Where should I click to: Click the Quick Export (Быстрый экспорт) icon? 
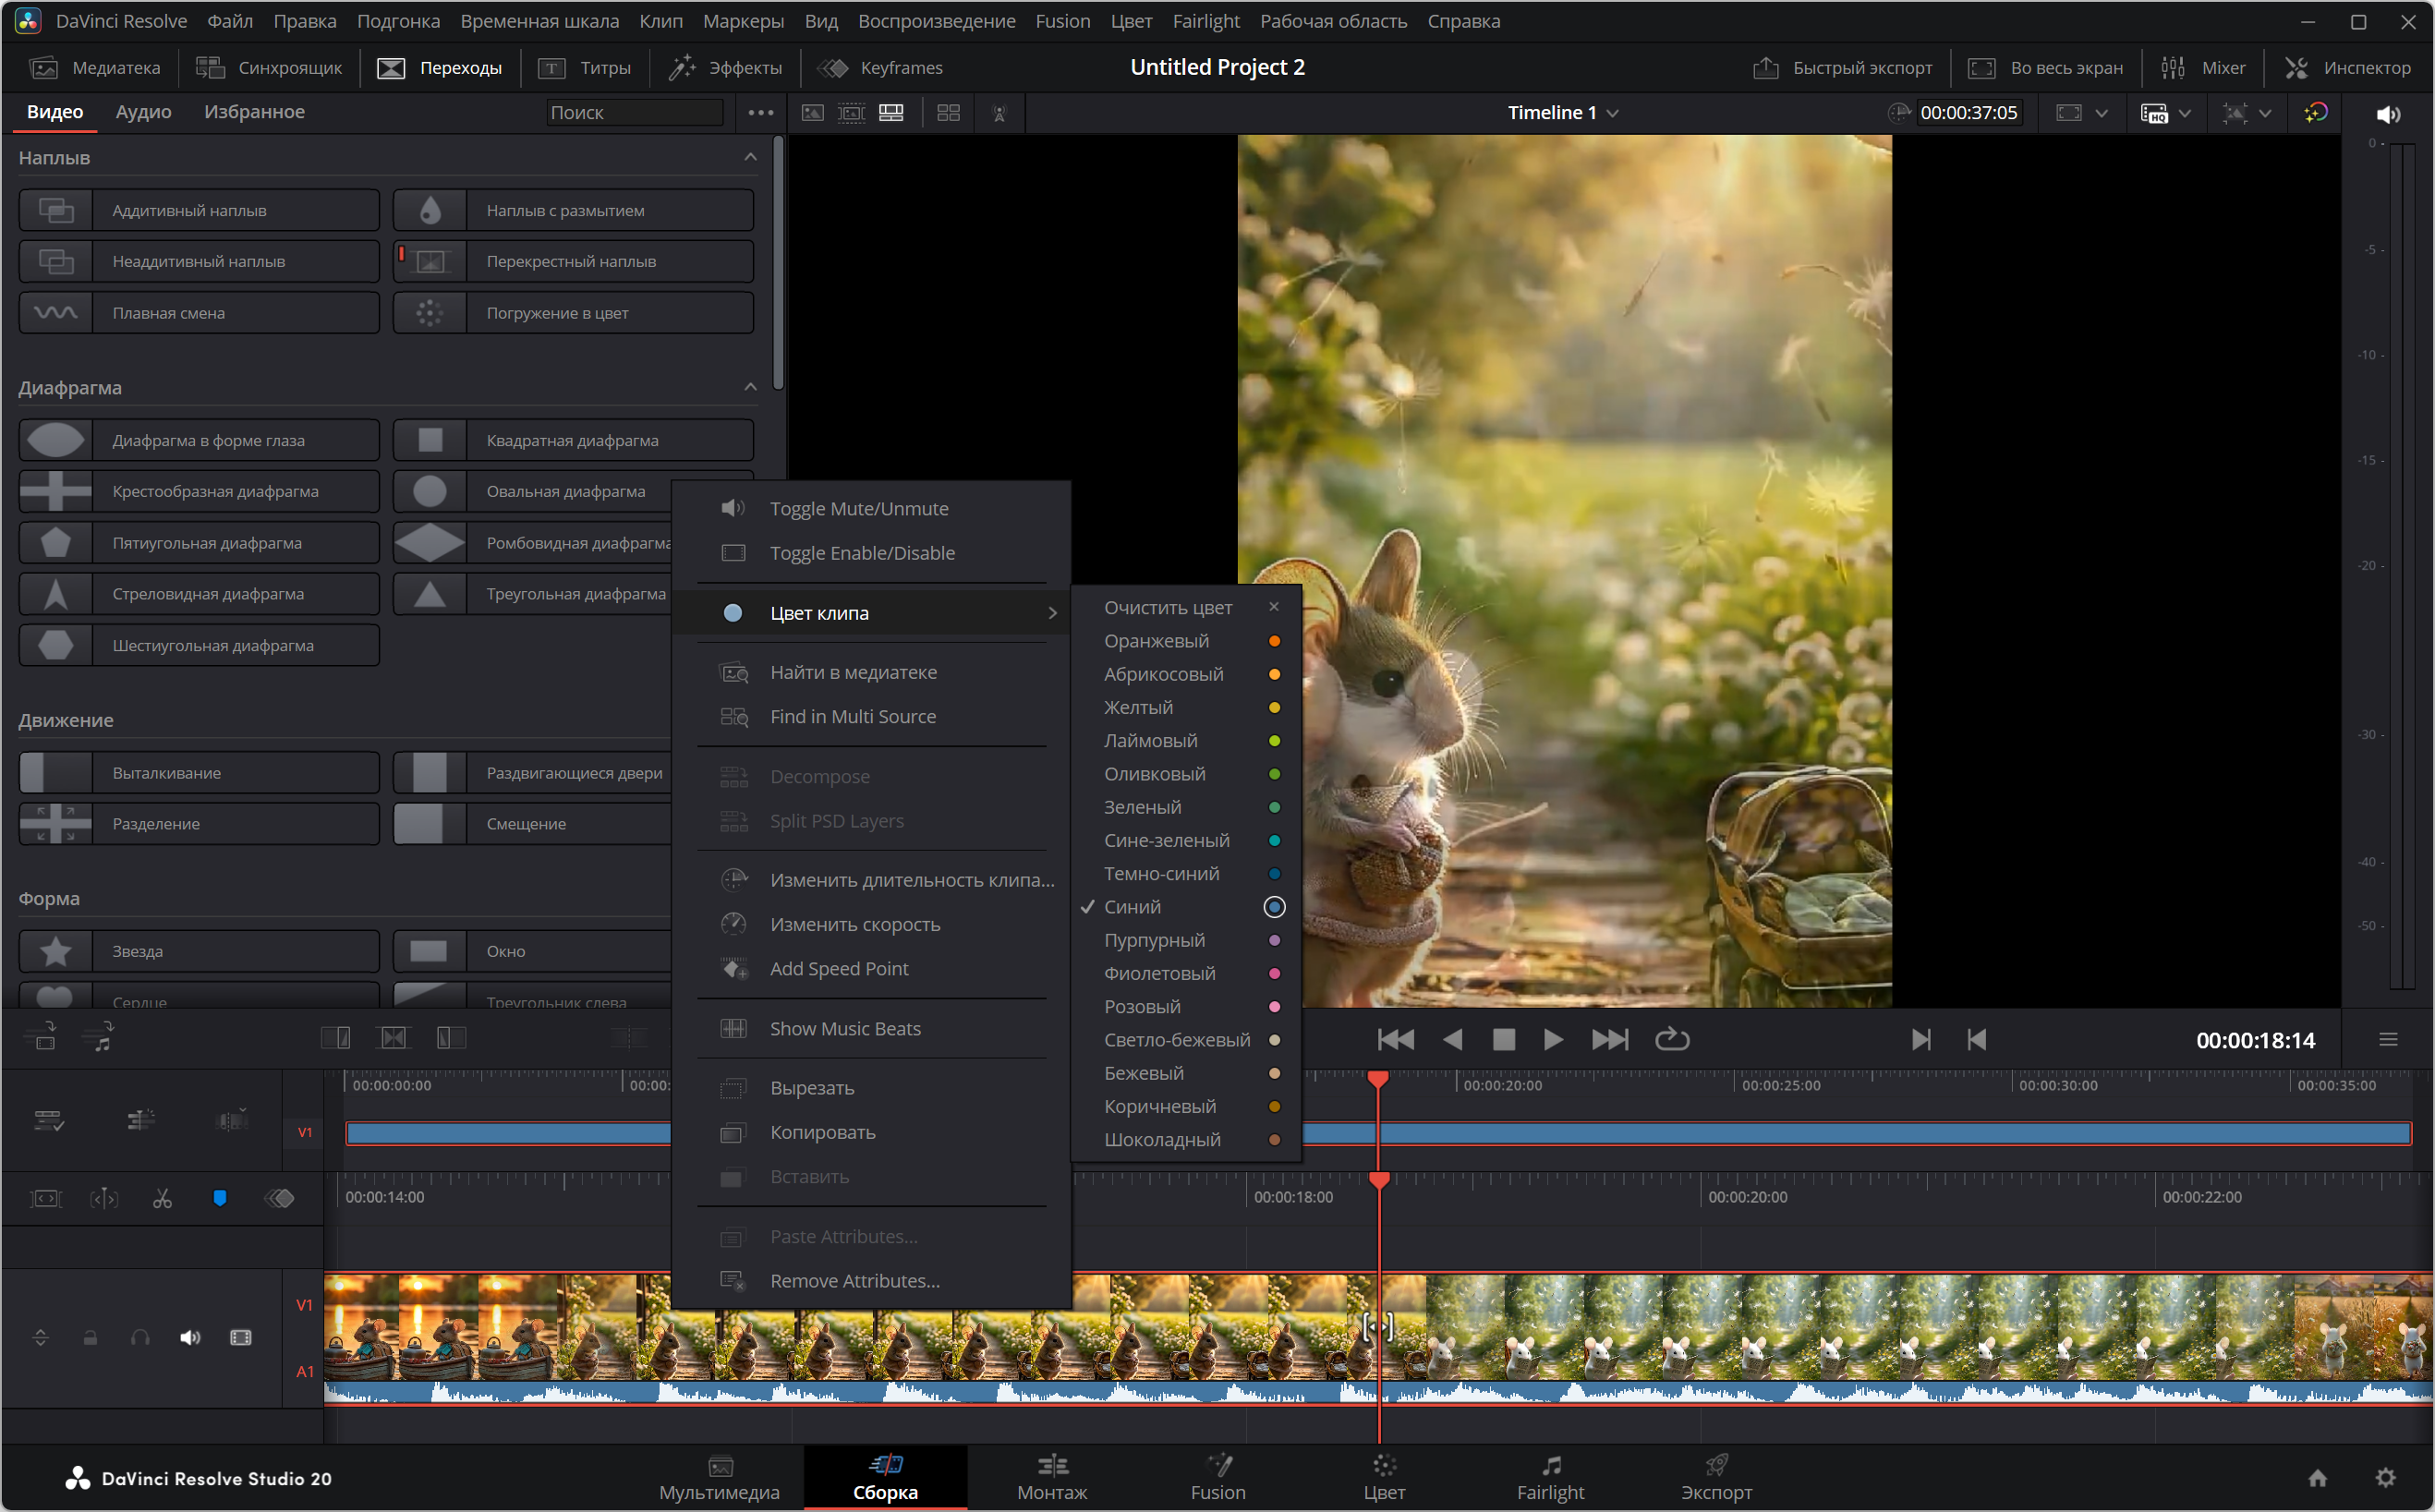pyautogui.click(x=1765, y=68)
